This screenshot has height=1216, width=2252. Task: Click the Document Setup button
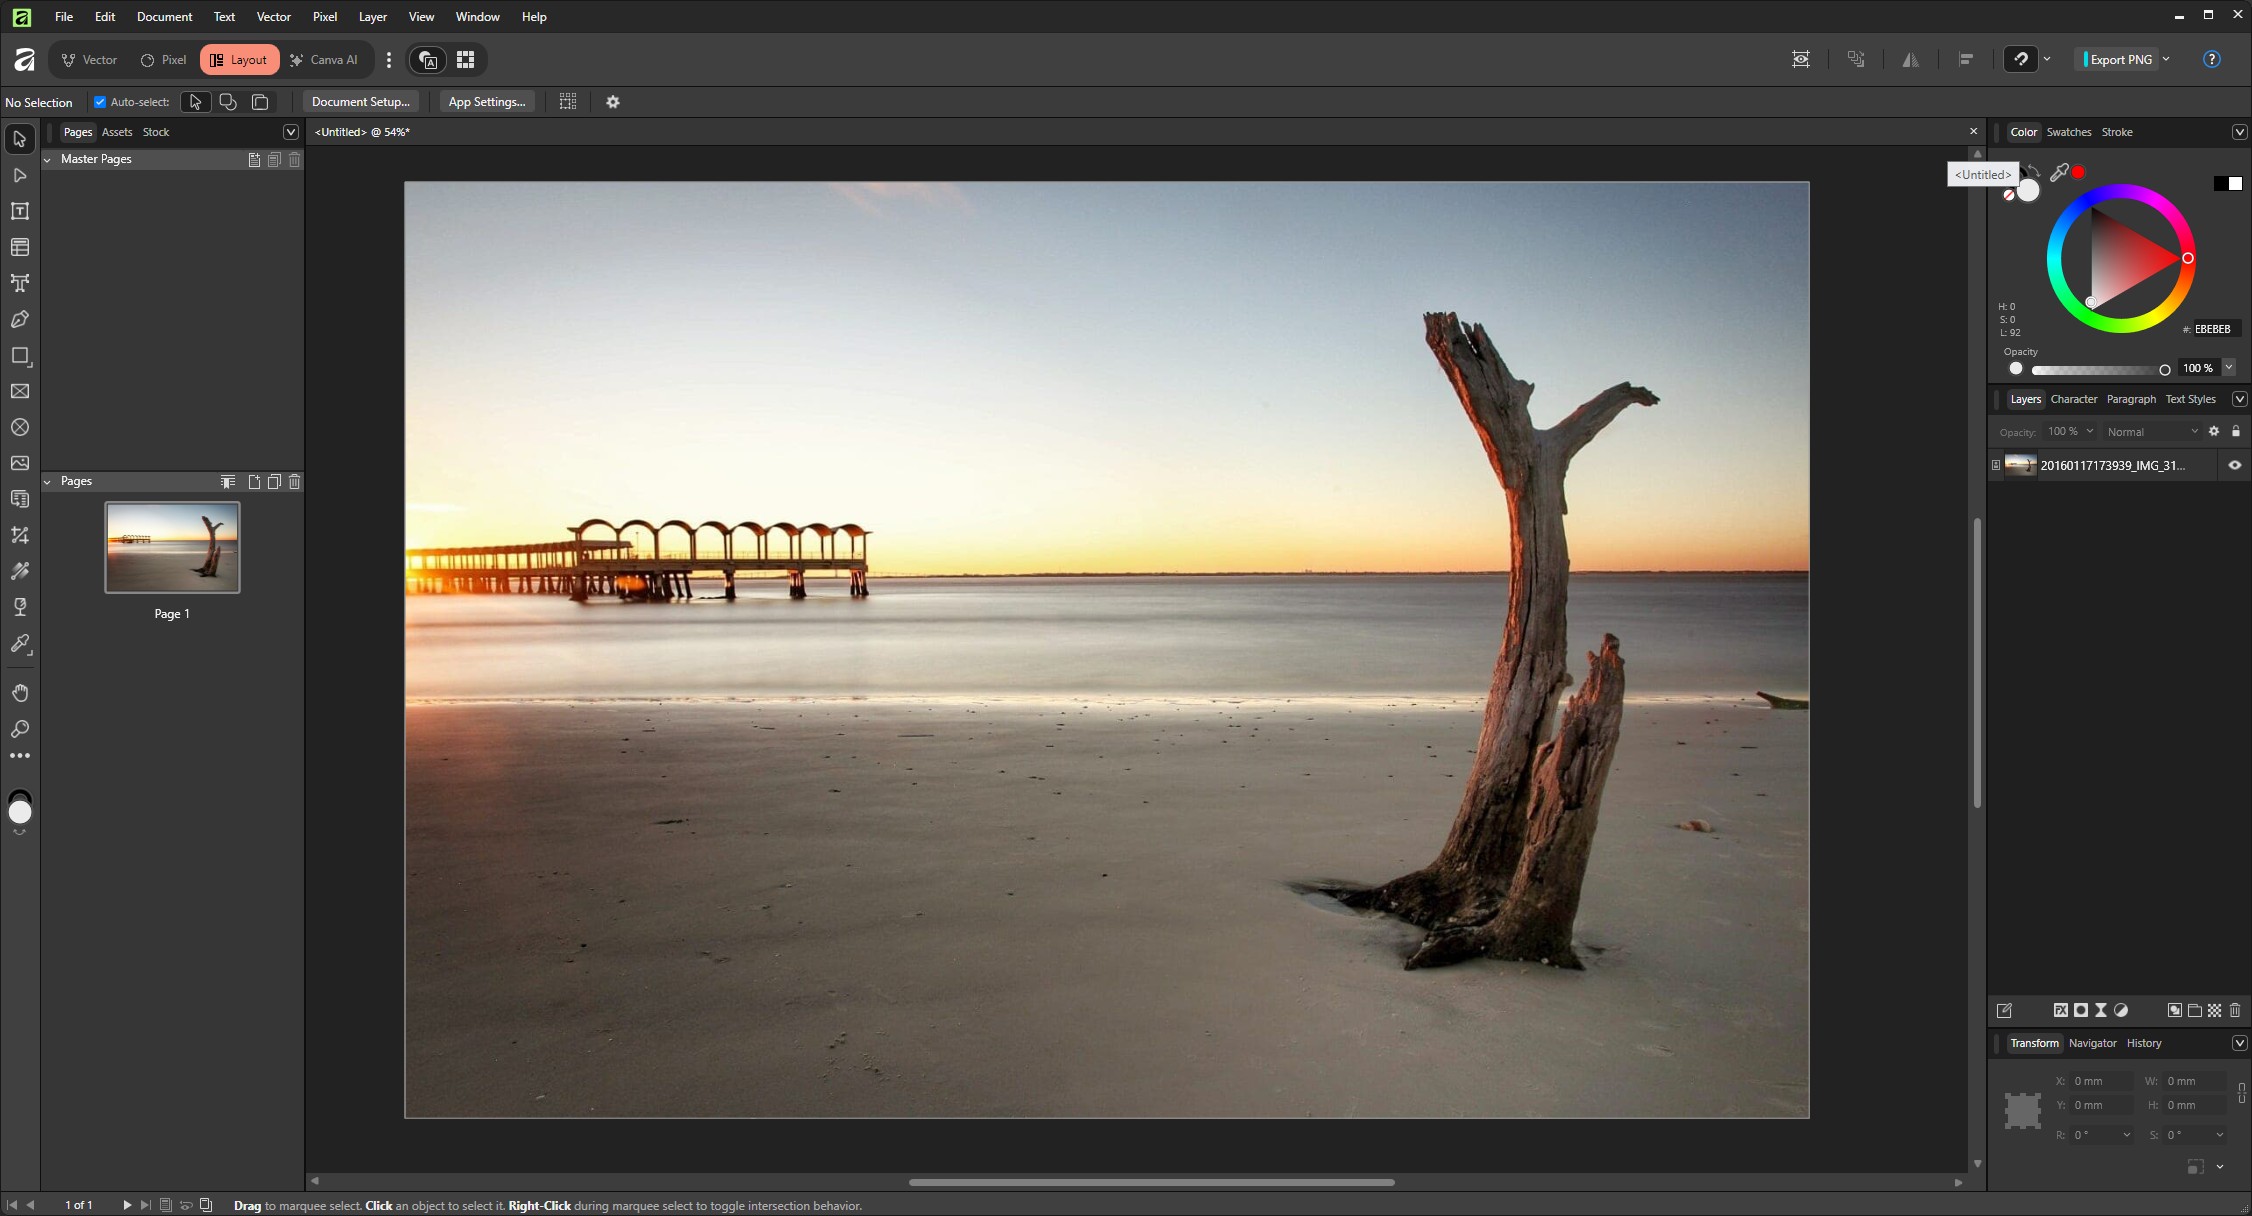360,102
